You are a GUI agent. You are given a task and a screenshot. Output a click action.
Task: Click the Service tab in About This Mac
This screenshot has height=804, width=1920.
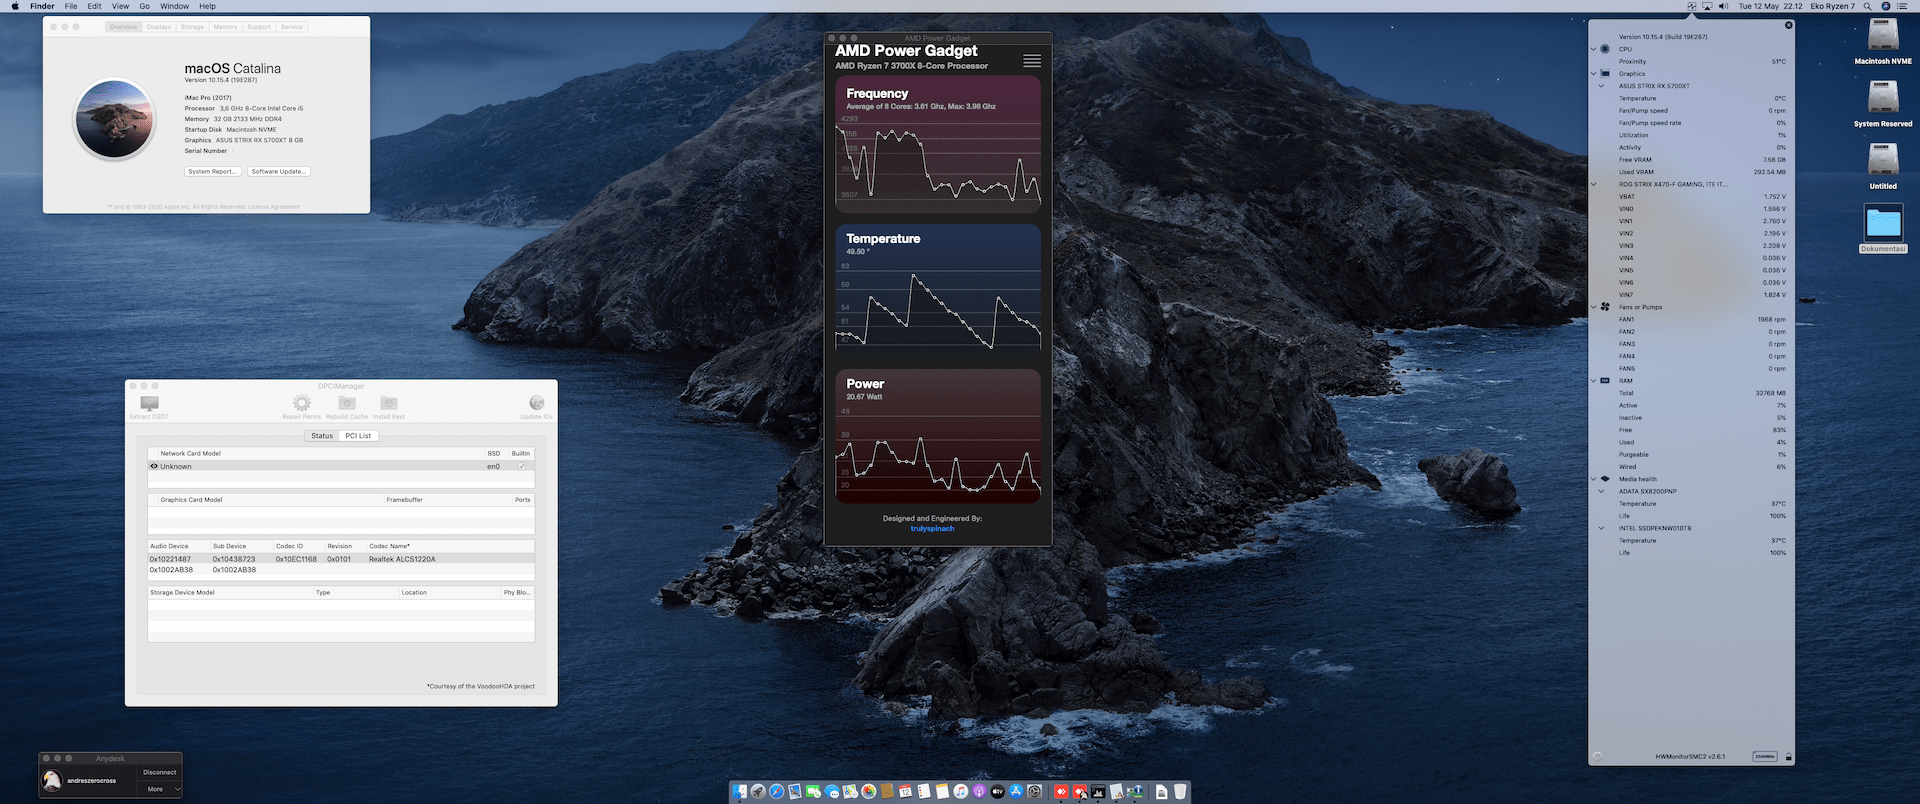(x=291, y=27)
